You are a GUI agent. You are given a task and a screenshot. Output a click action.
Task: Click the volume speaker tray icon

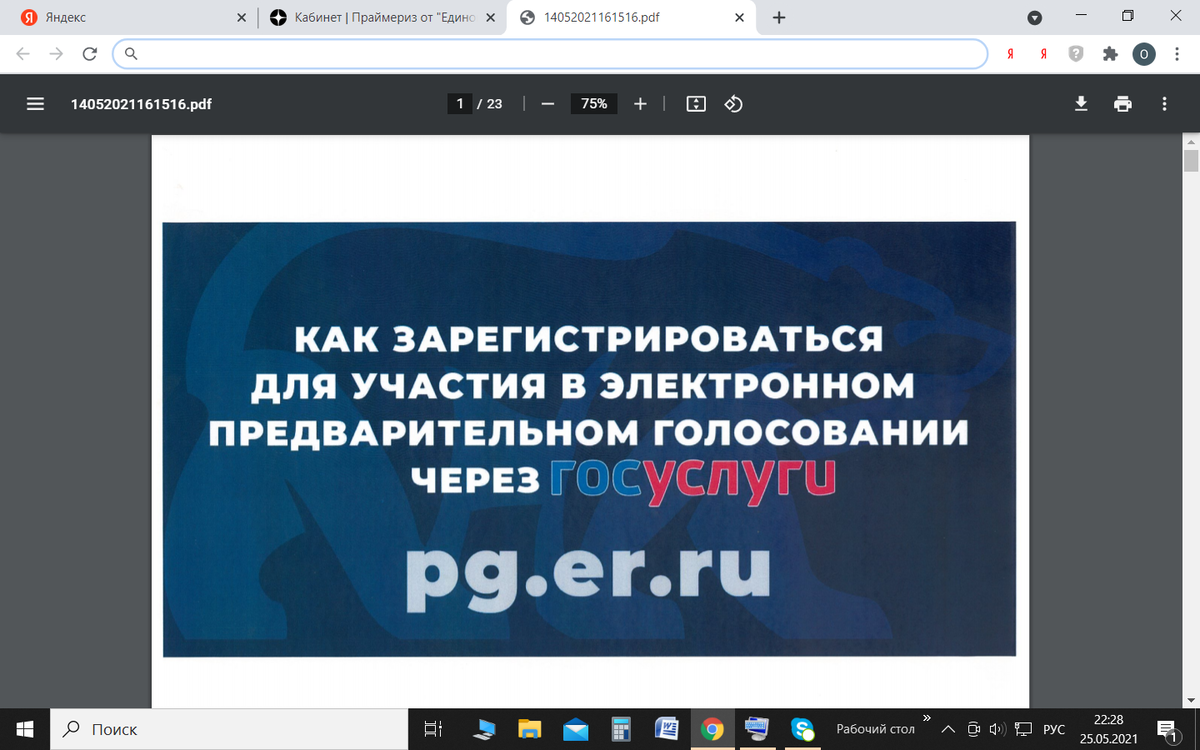pos(996,729)
